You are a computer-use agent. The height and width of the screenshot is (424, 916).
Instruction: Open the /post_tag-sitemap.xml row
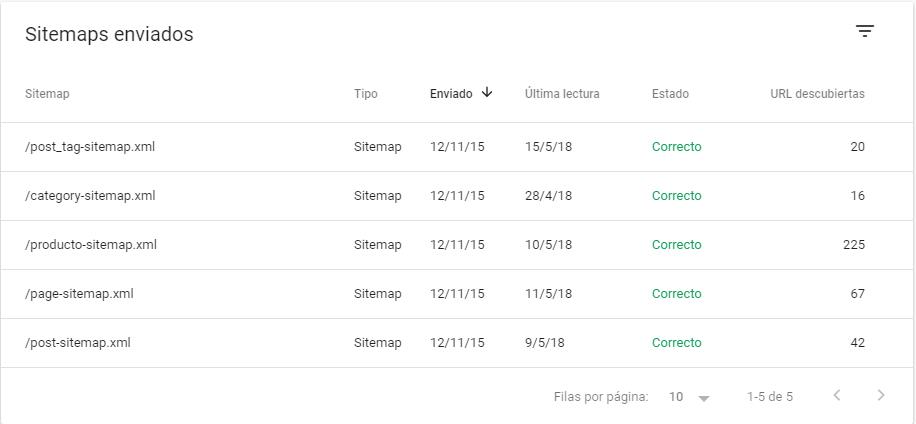[x=90, y=147]
